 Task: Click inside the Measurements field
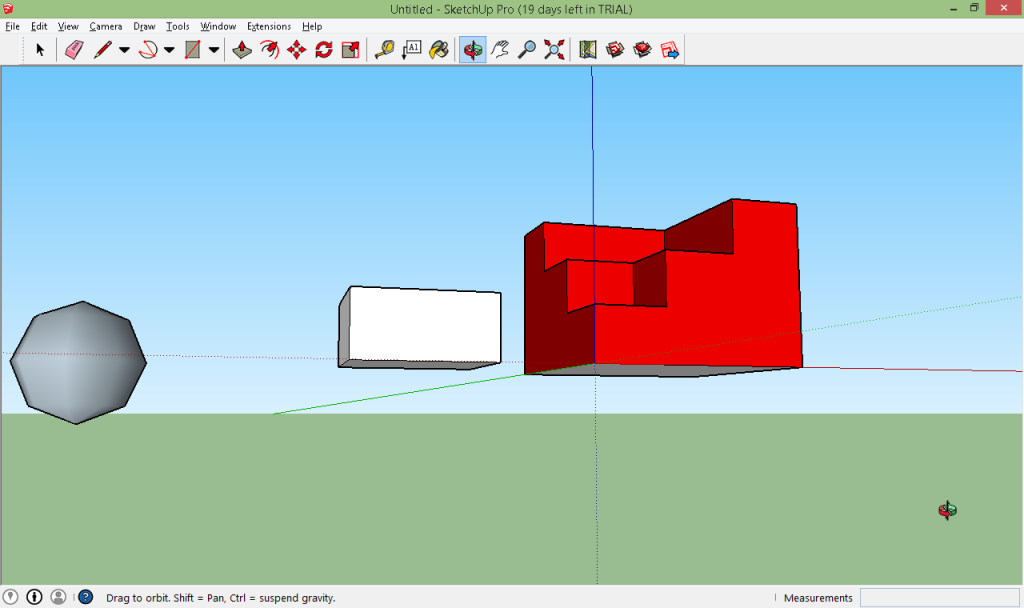[940, 597]
